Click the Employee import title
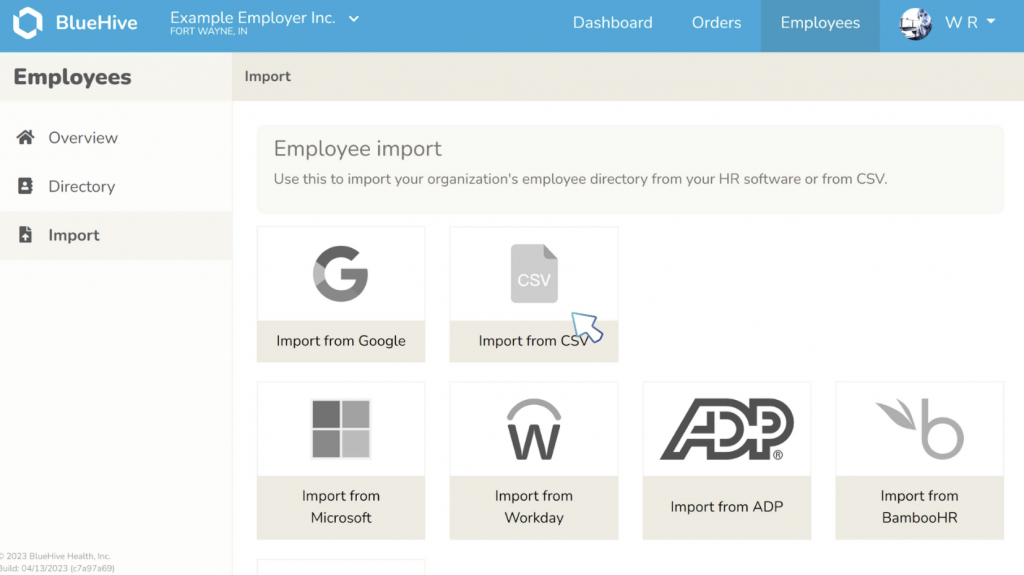 click(357, 149)
